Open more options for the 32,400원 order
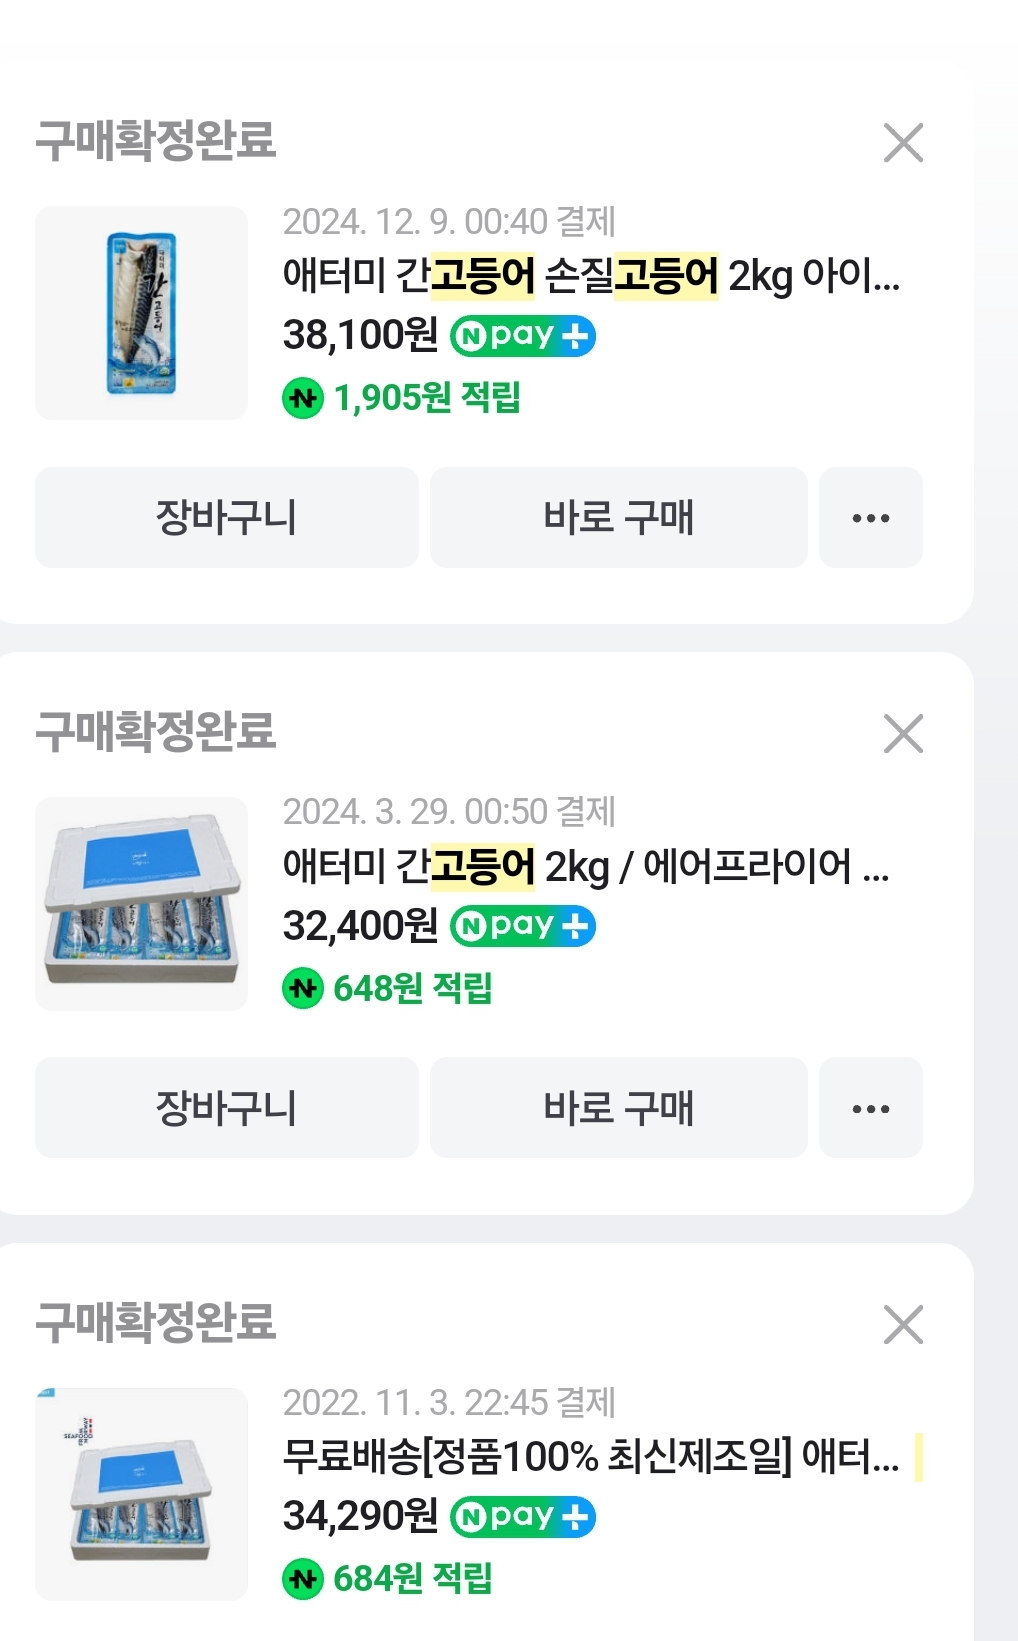 tap(870, 1108)
